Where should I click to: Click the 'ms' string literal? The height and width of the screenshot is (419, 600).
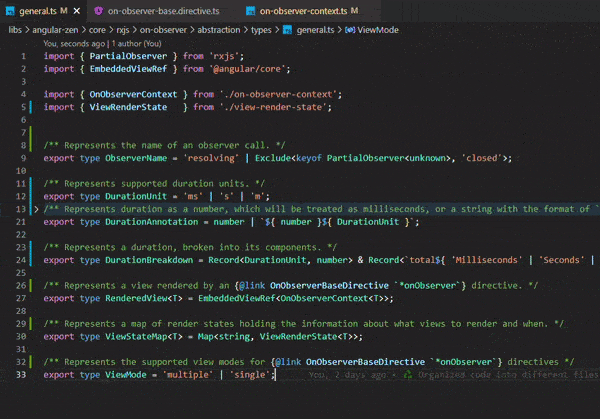(192, 196)
